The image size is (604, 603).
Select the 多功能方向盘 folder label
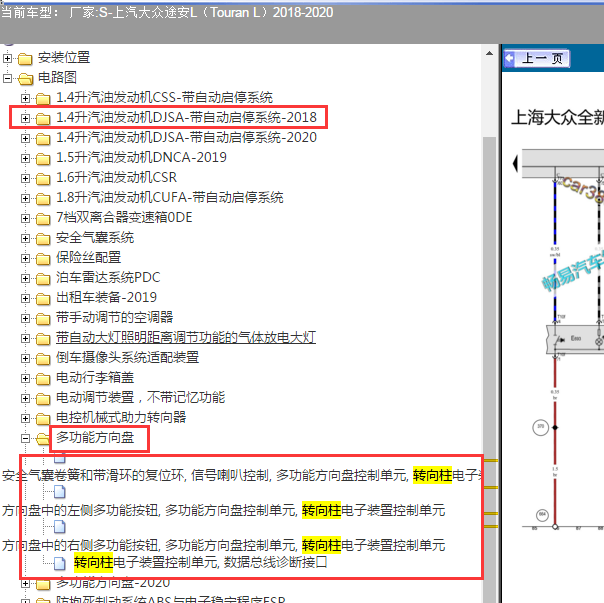(95, 437)
